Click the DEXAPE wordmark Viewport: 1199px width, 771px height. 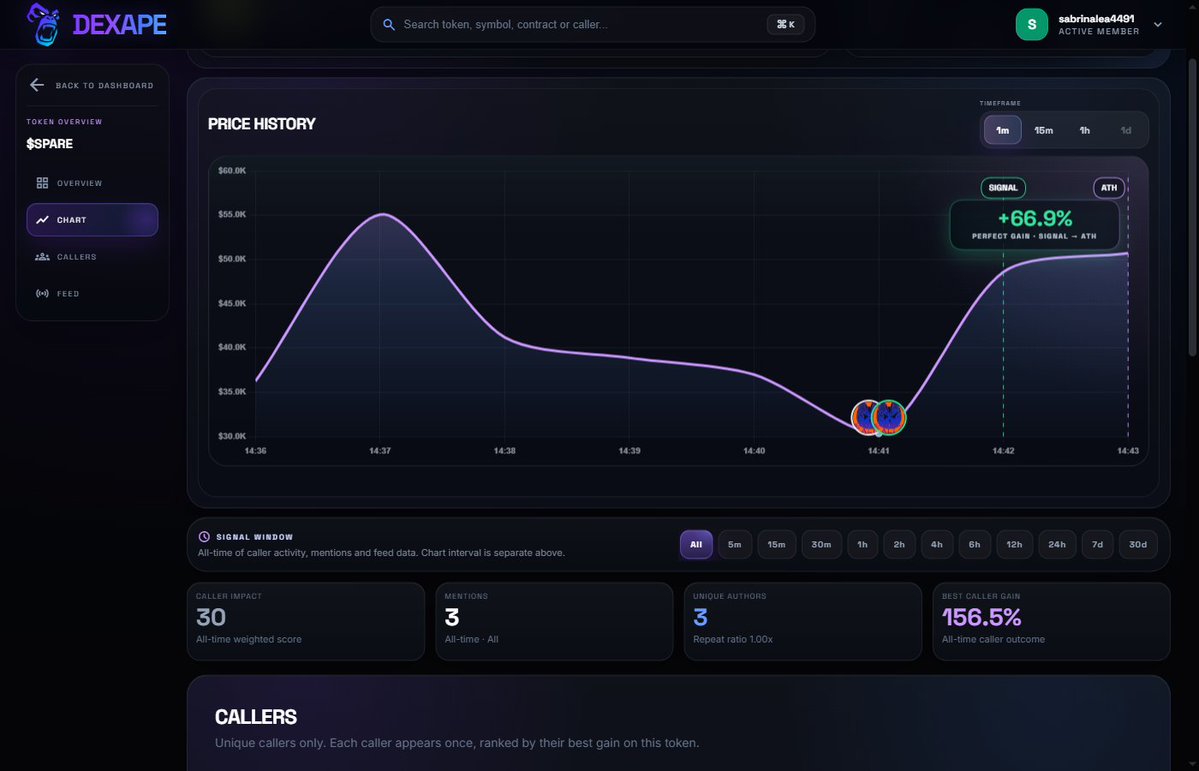(119, 24)
